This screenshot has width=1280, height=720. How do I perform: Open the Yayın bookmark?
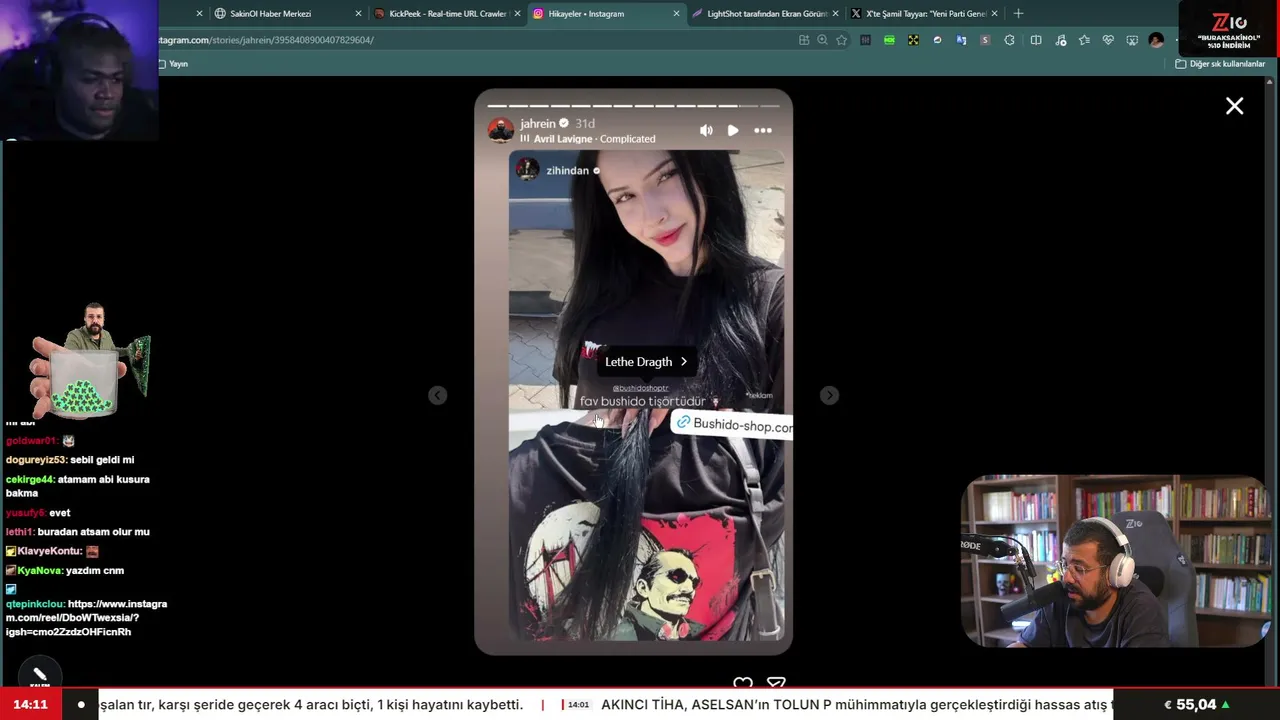pyautogui.click(x=173, y=64)
